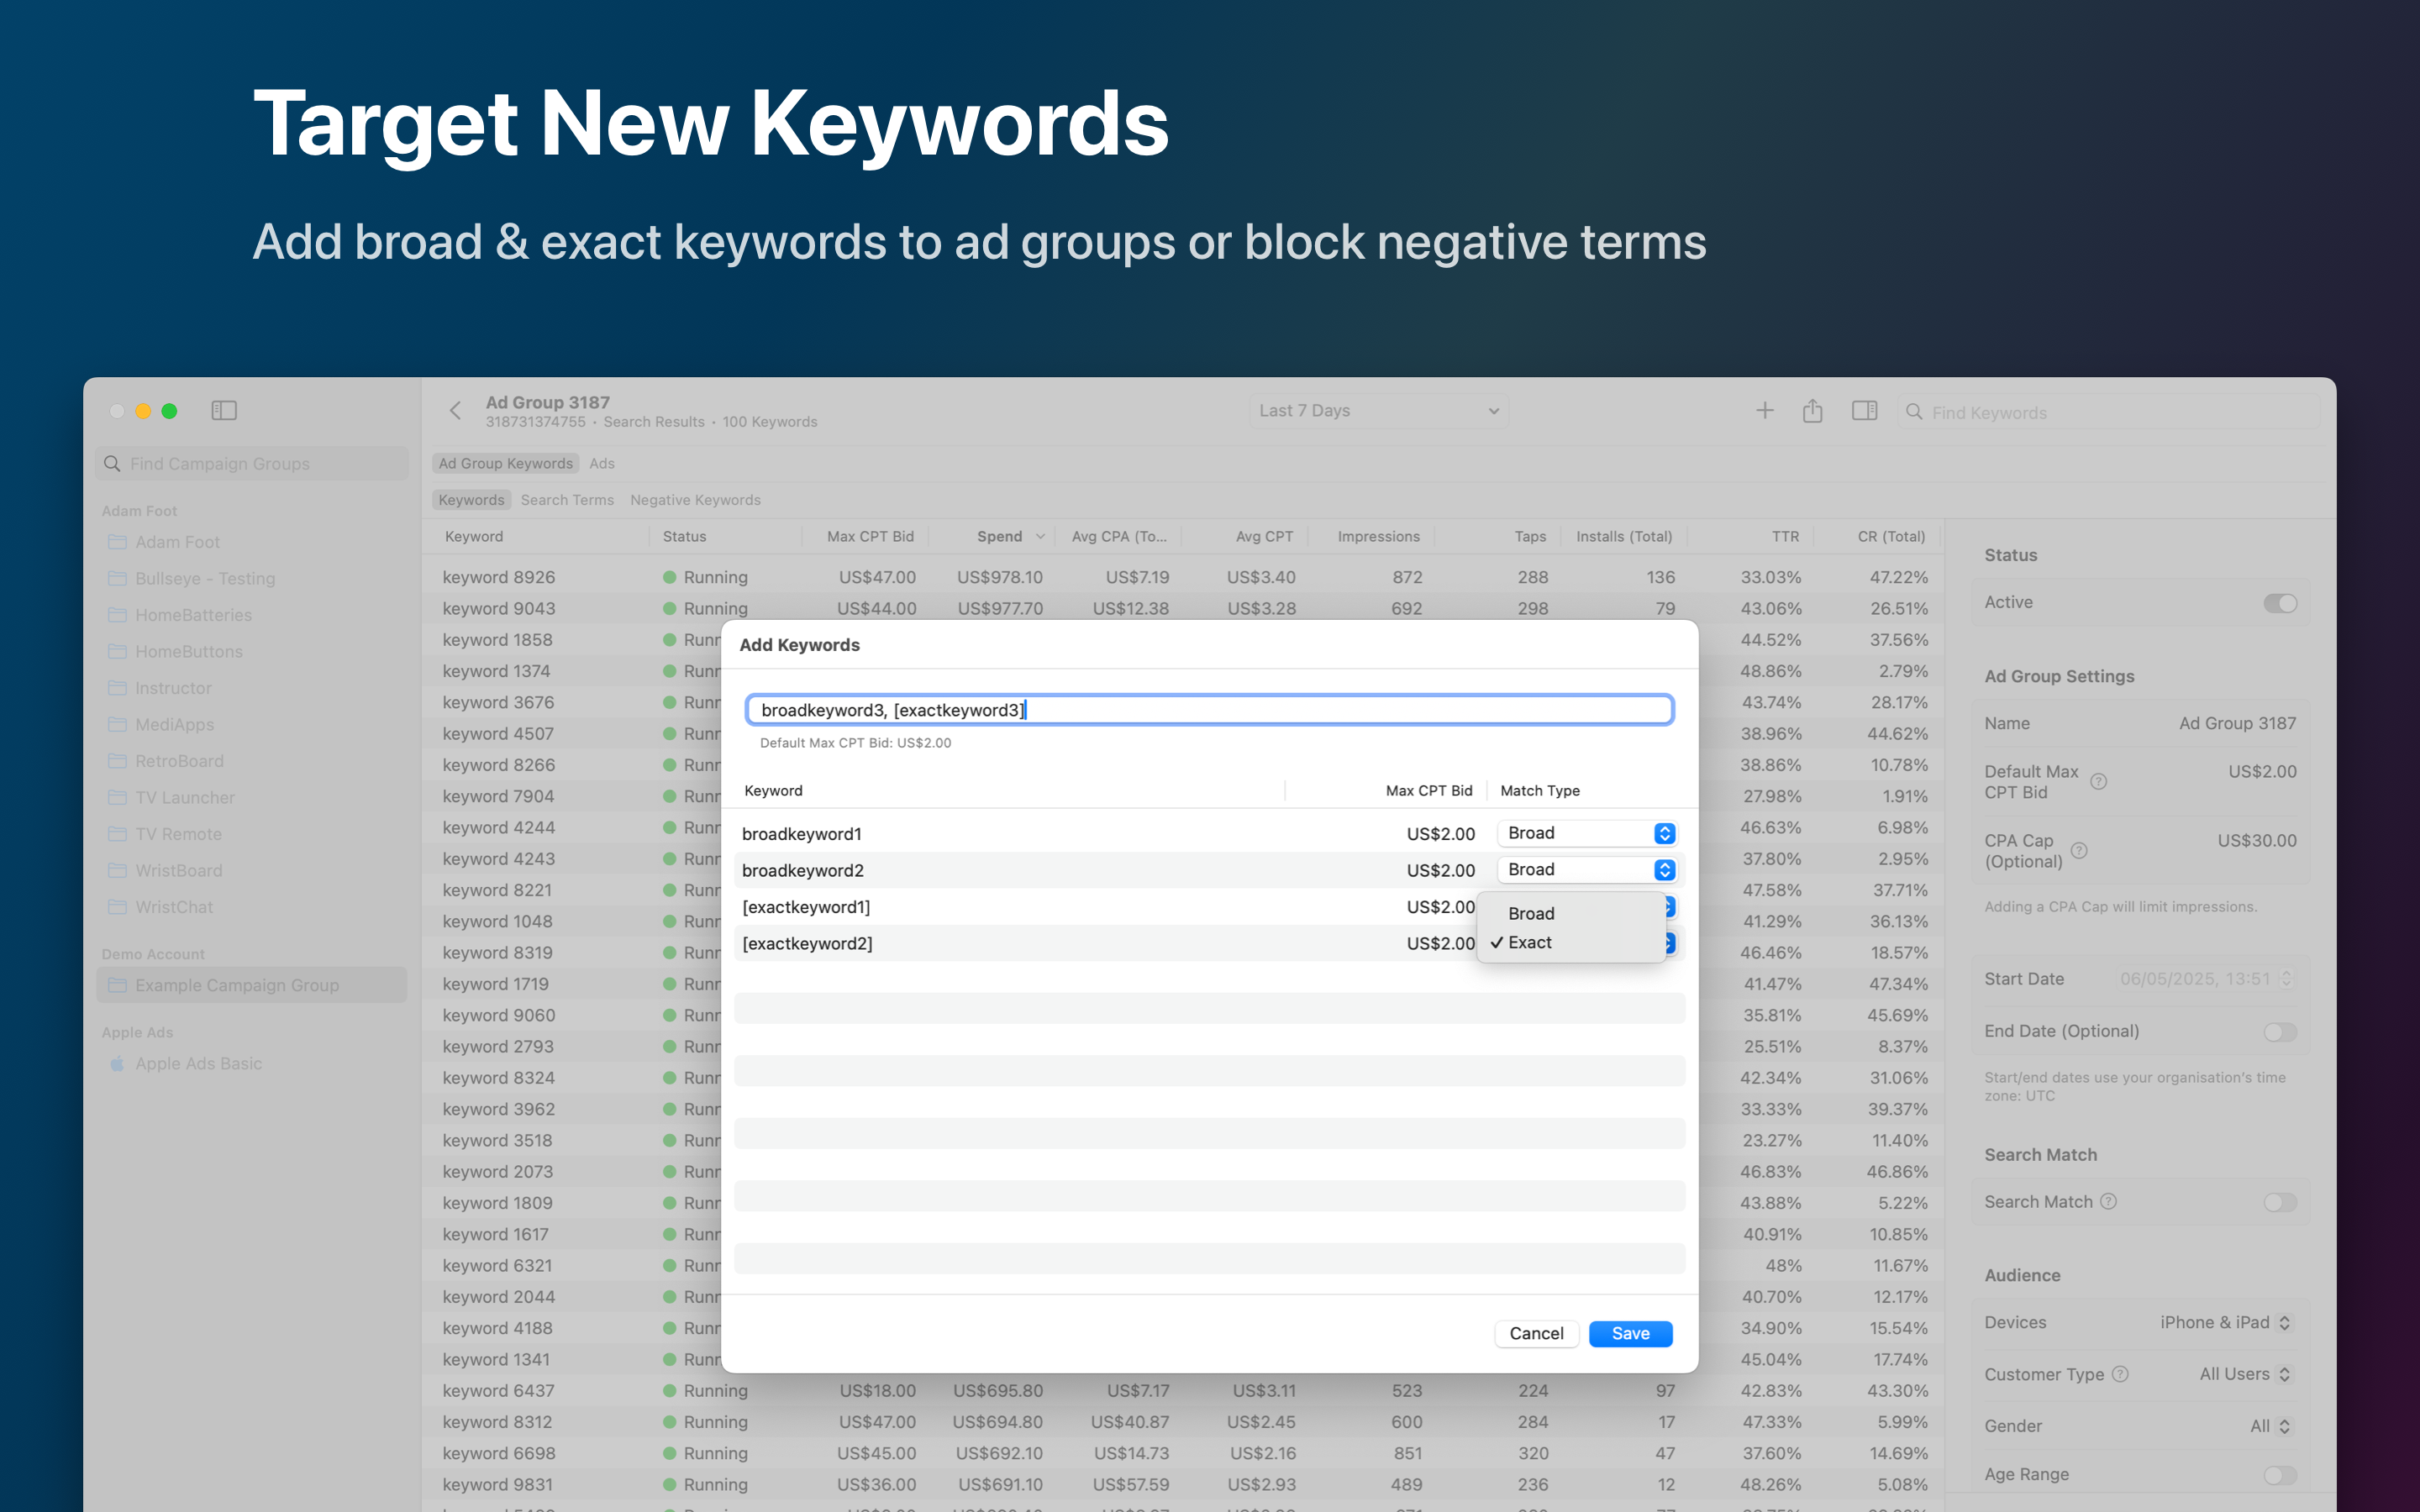
Task: Click the Find Keywords search field
Action: (2109, 412)
